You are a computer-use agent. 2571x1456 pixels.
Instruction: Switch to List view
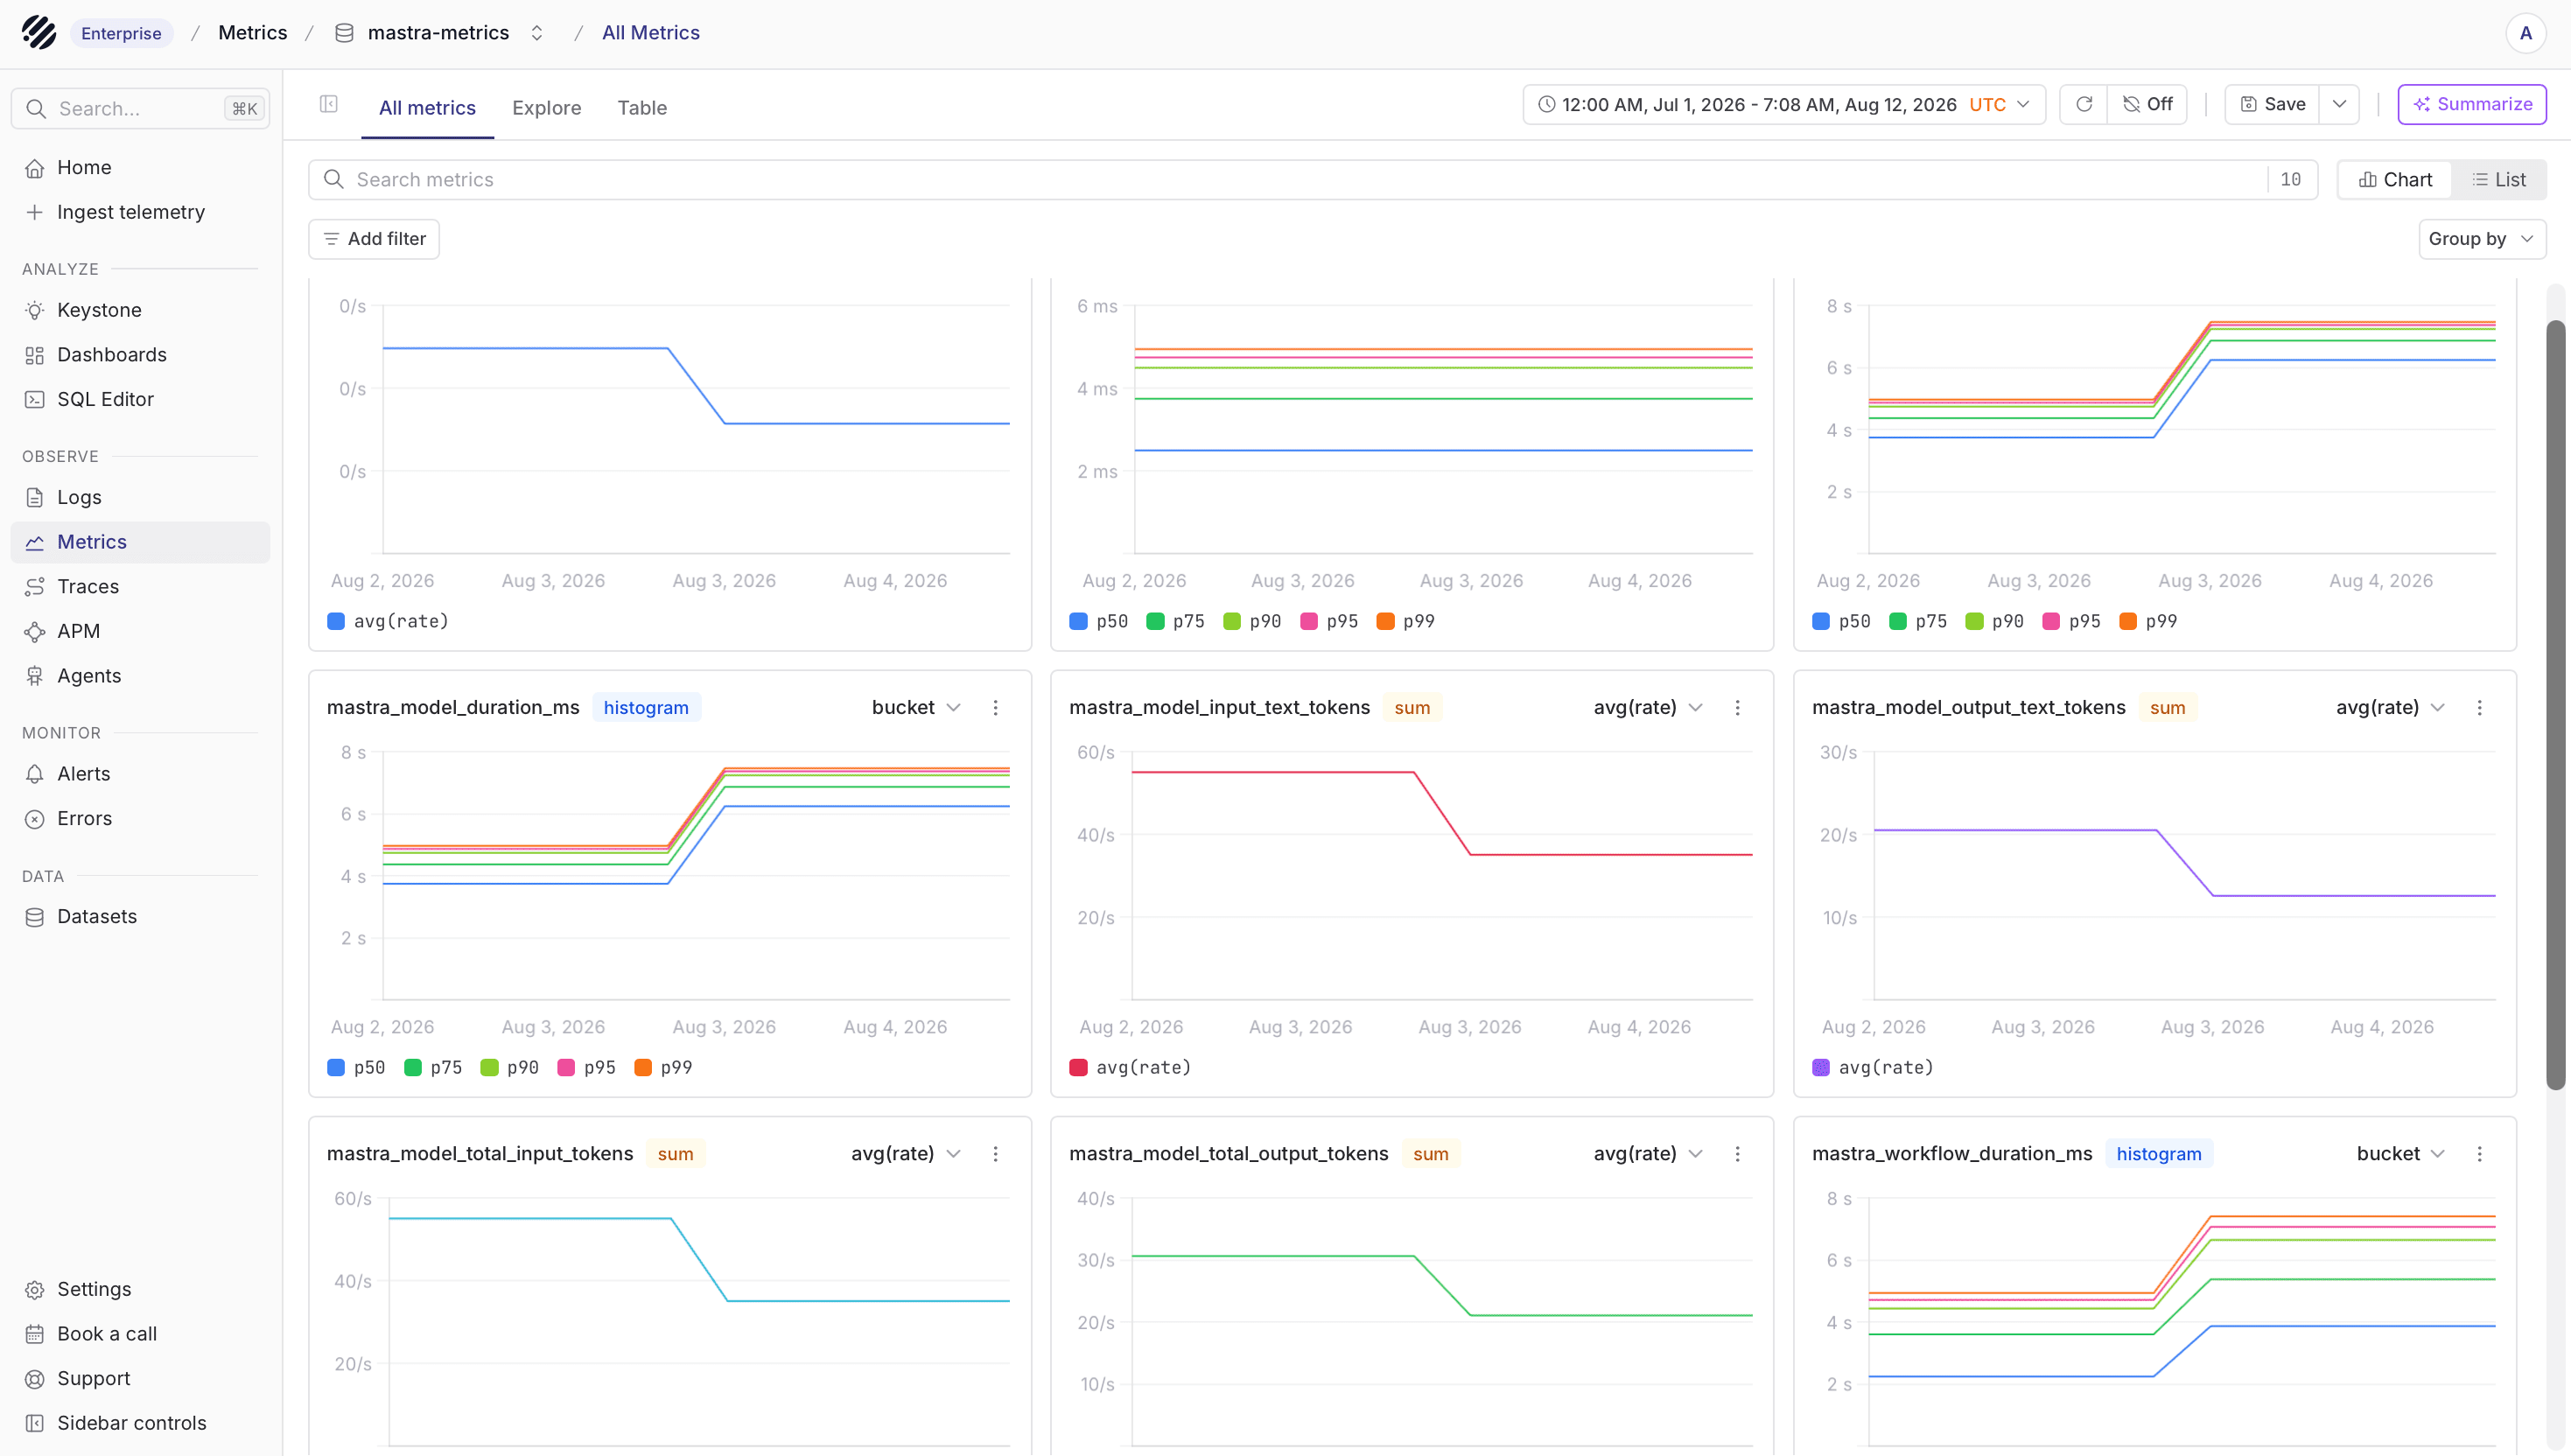coord(2499,180)
